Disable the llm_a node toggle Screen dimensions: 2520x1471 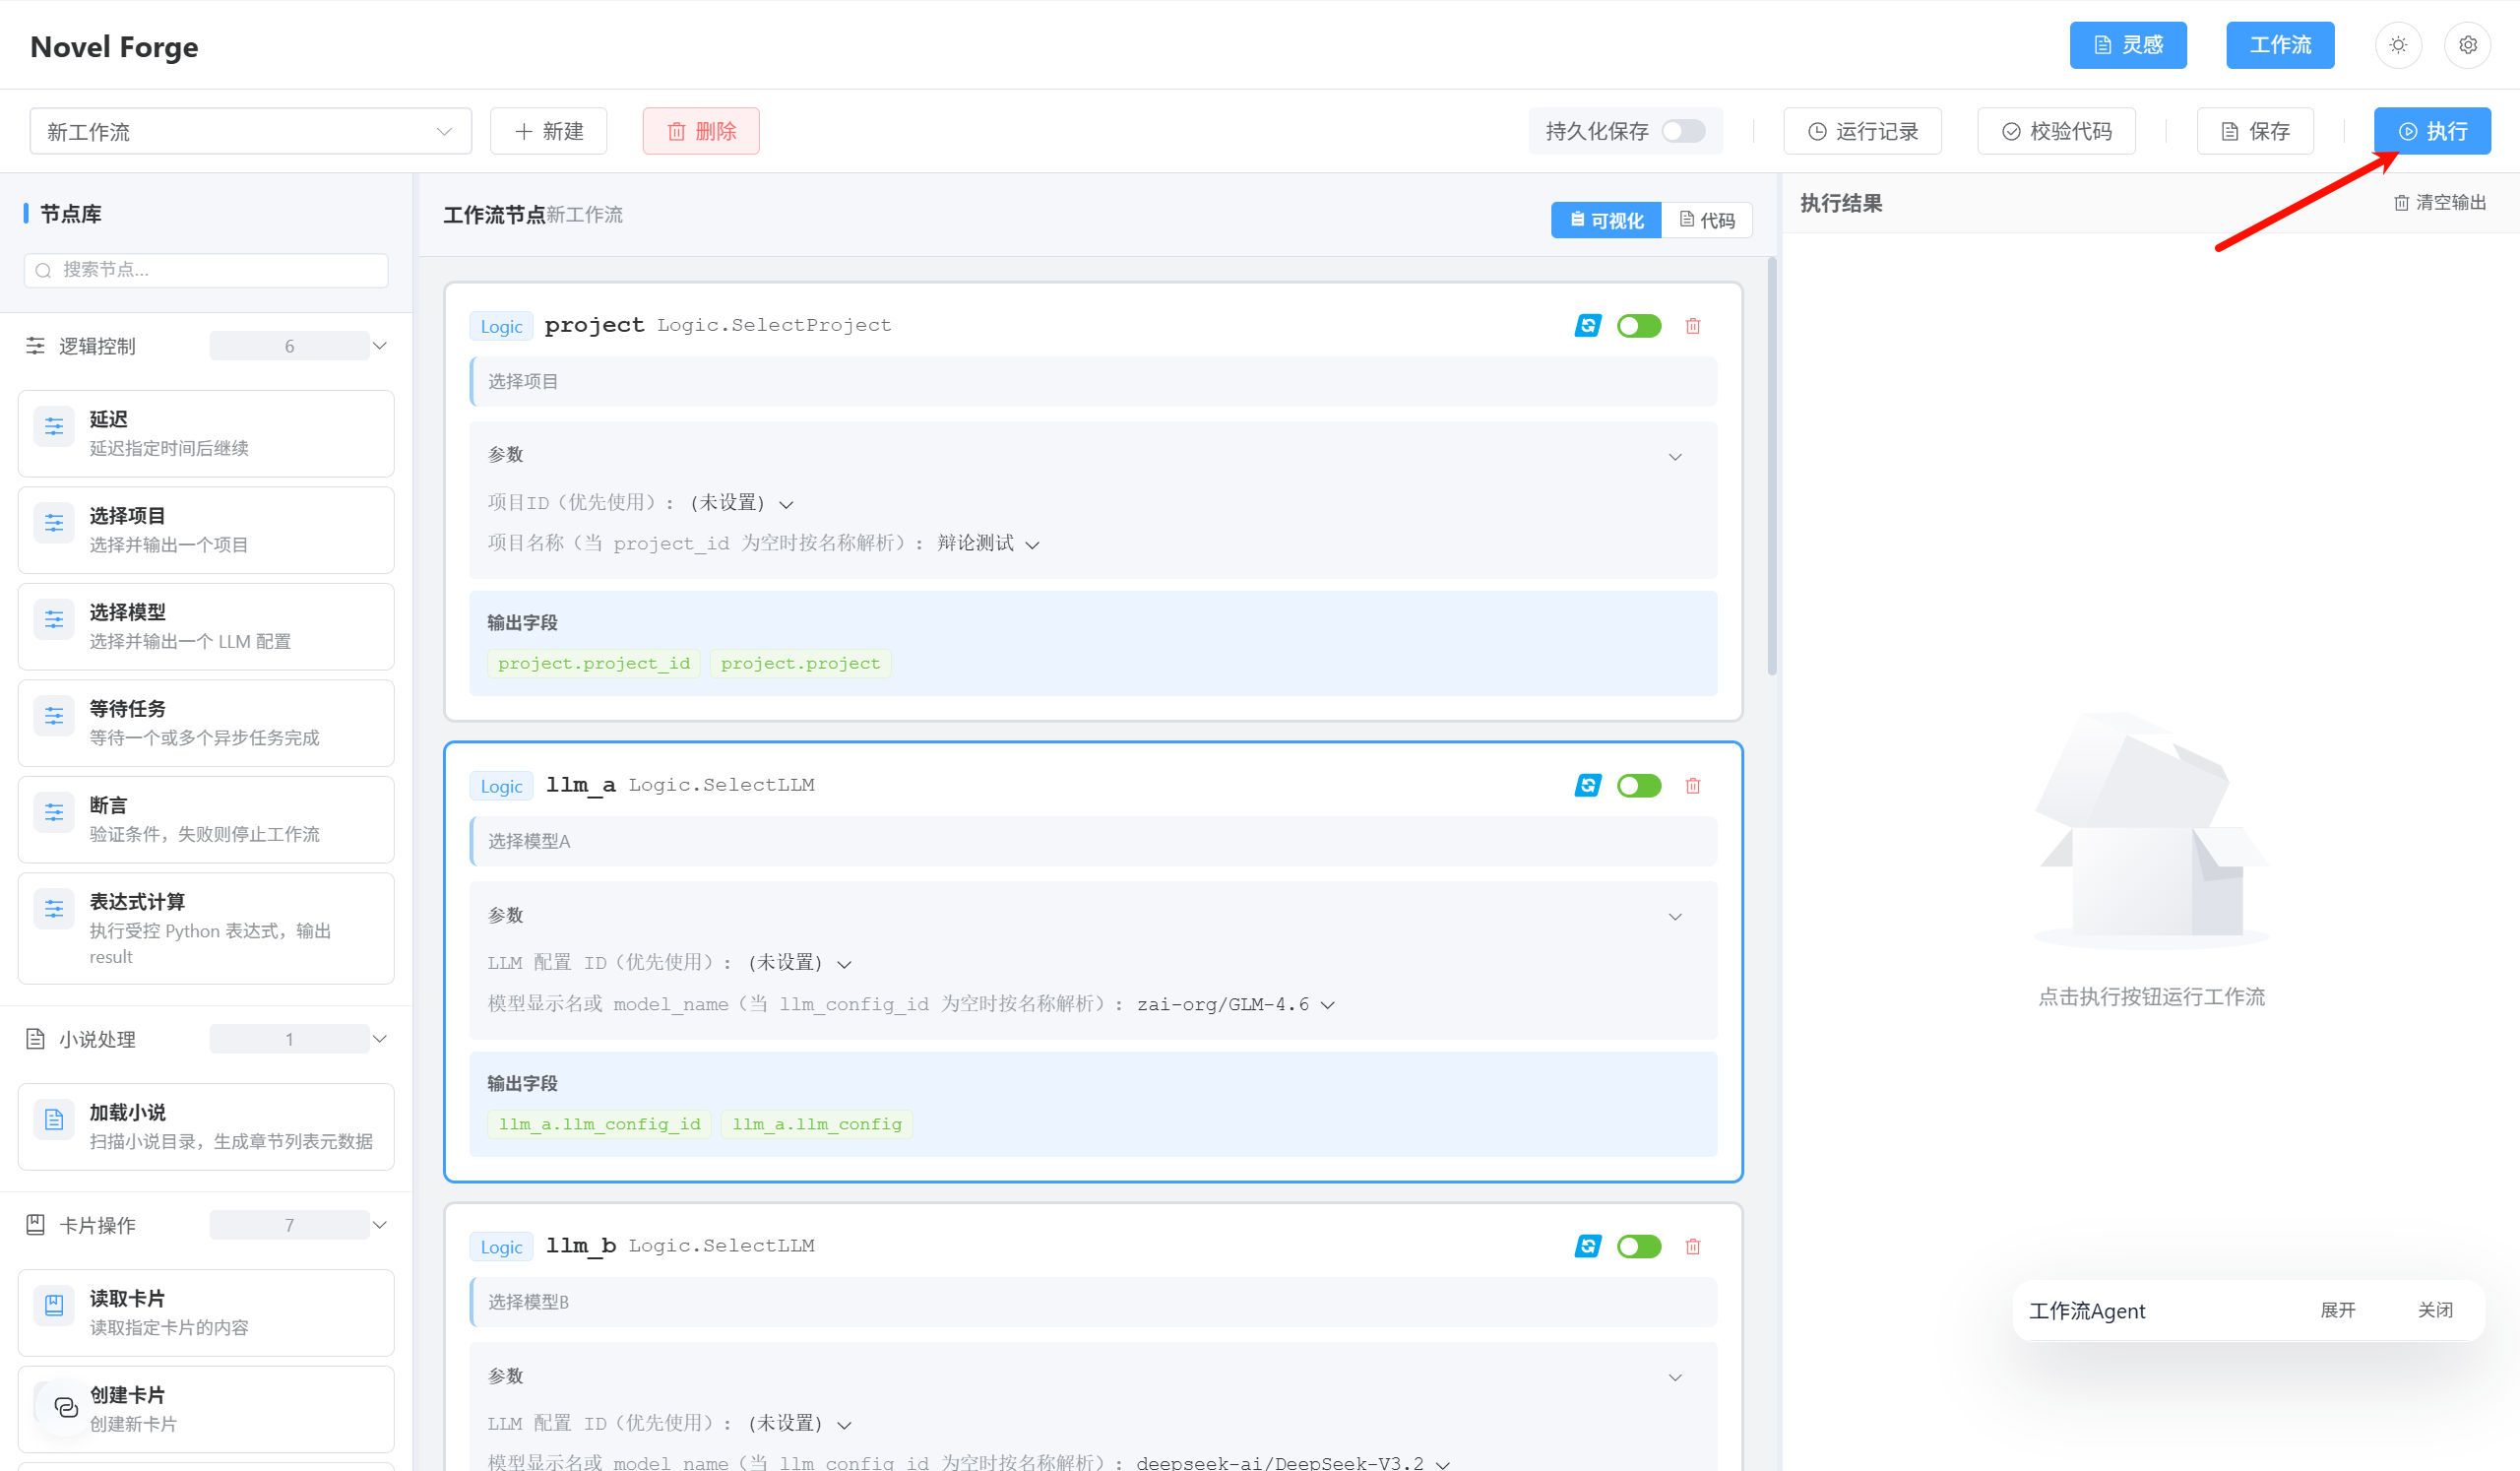(x=1638, y=786)
